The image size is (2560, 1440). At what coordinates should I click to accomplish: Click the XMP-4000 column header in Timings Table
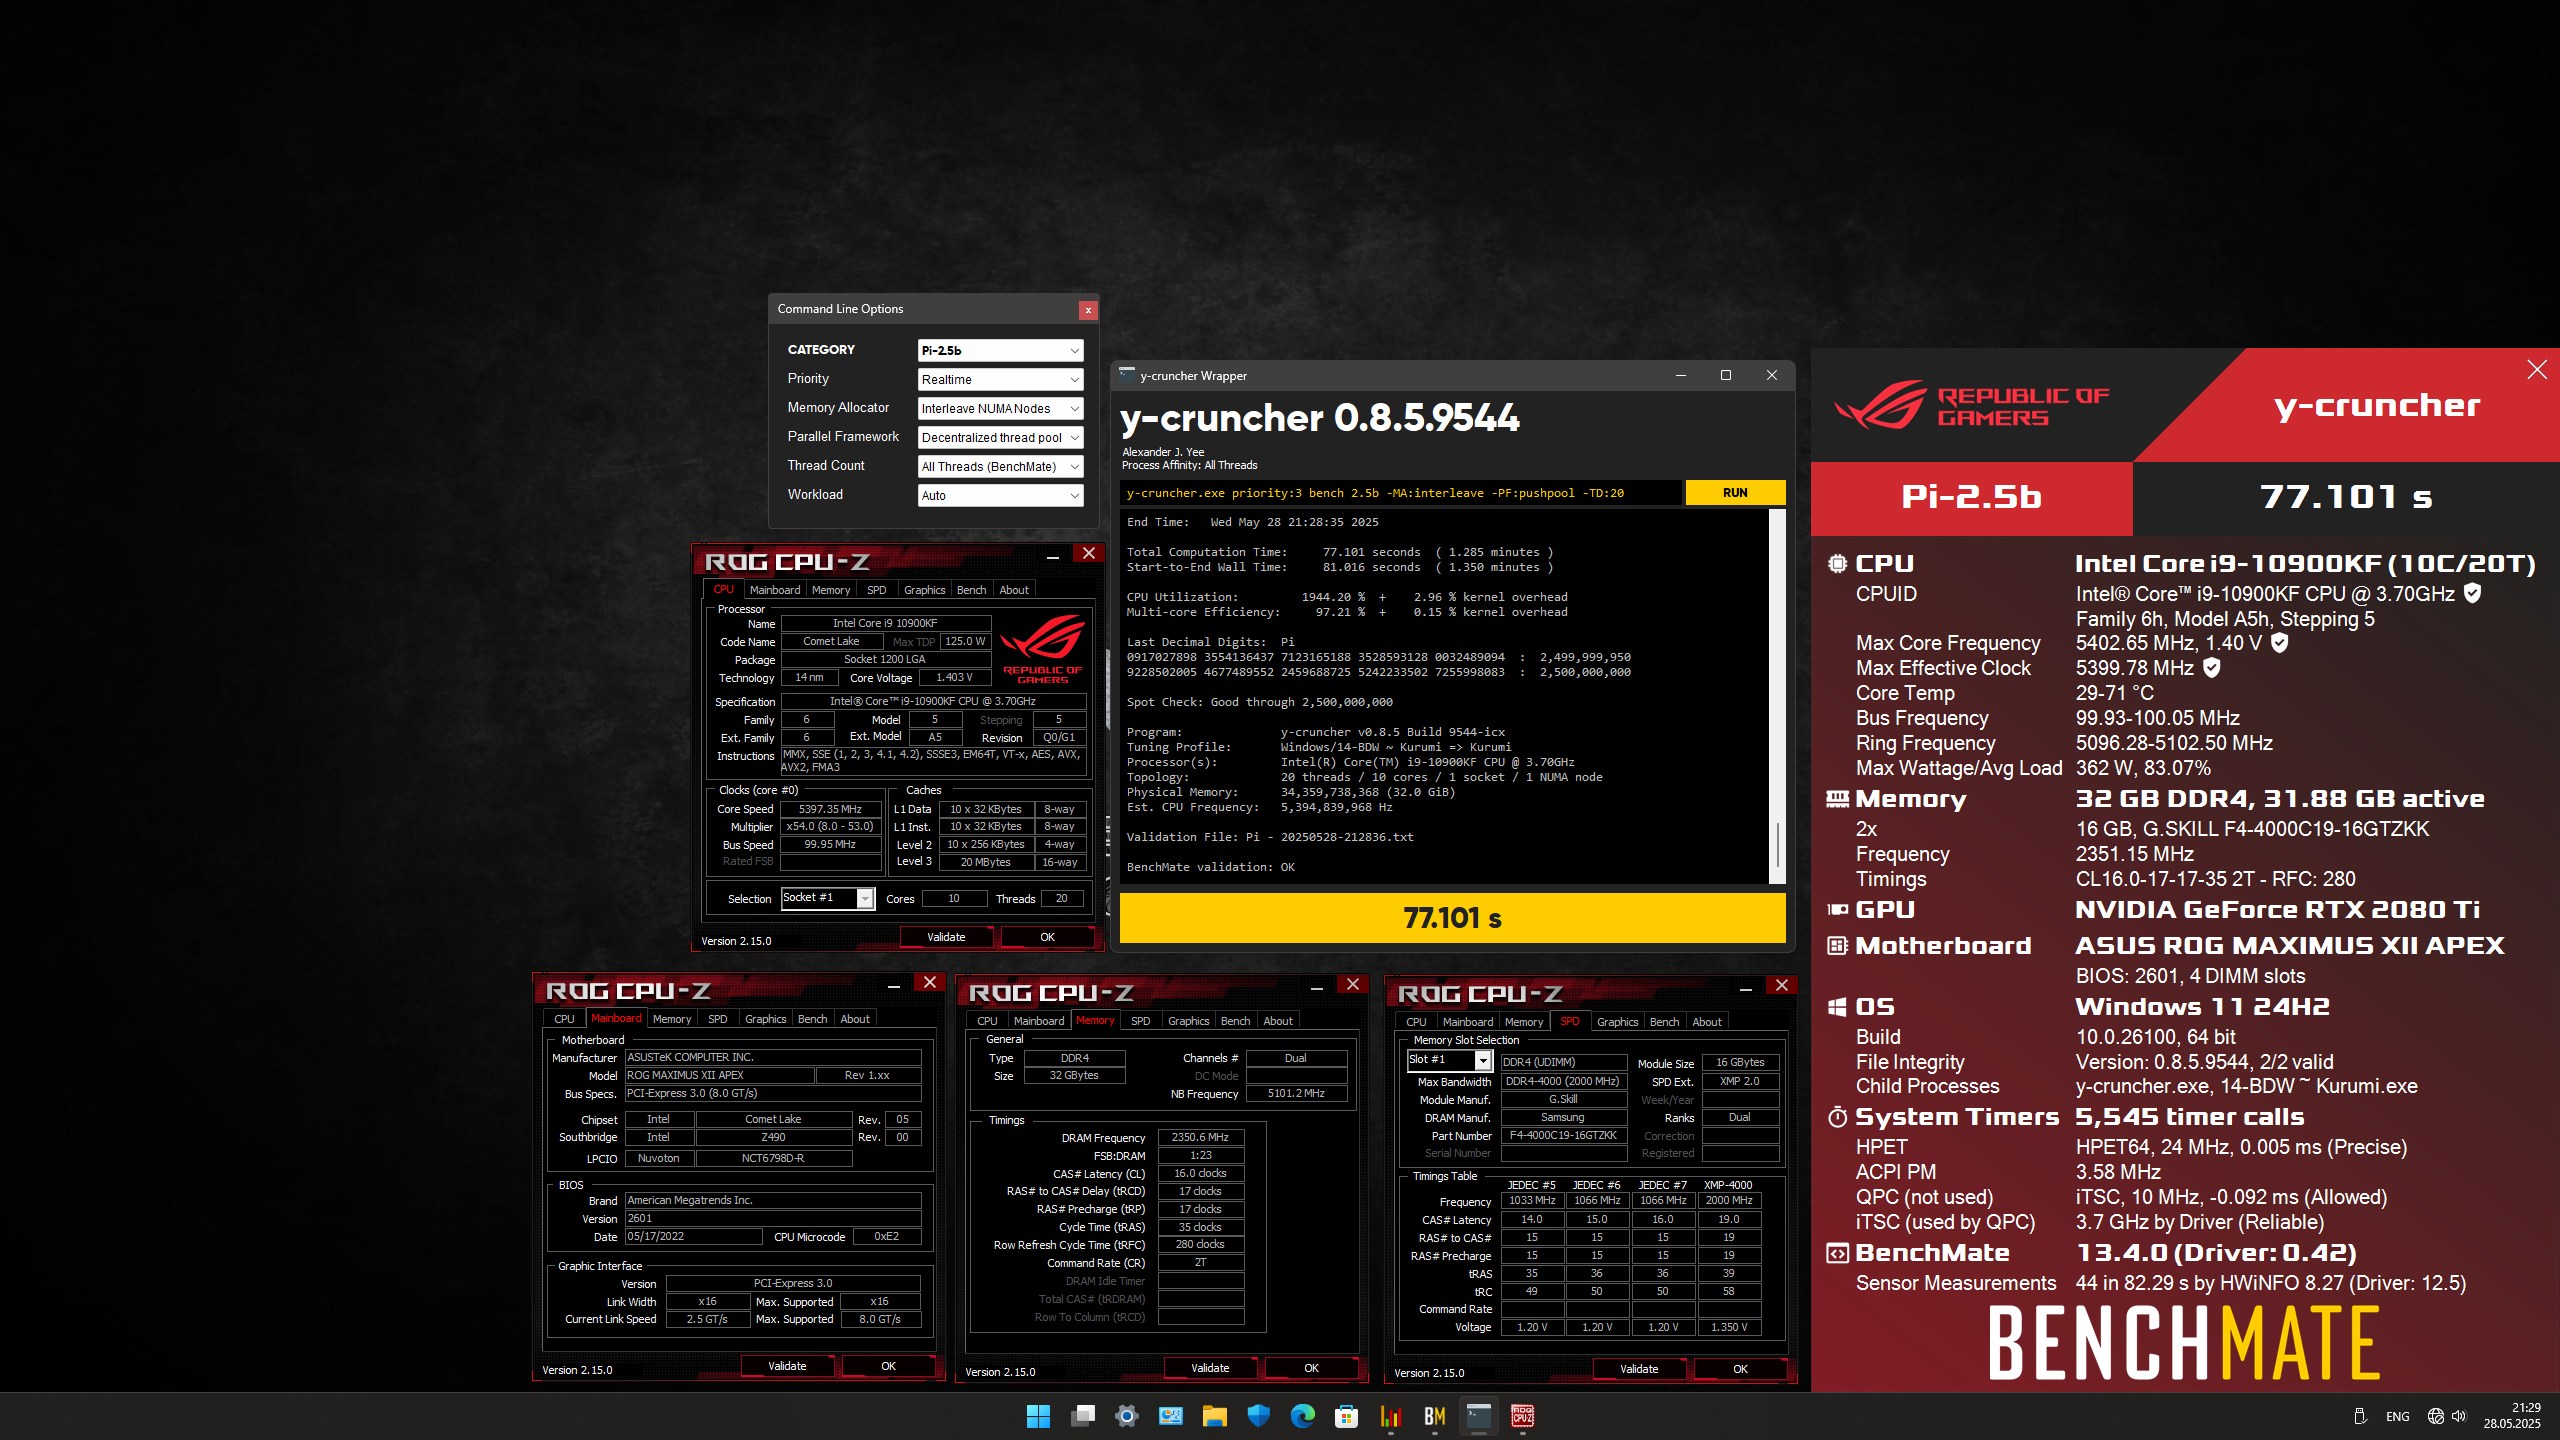1728,1185
